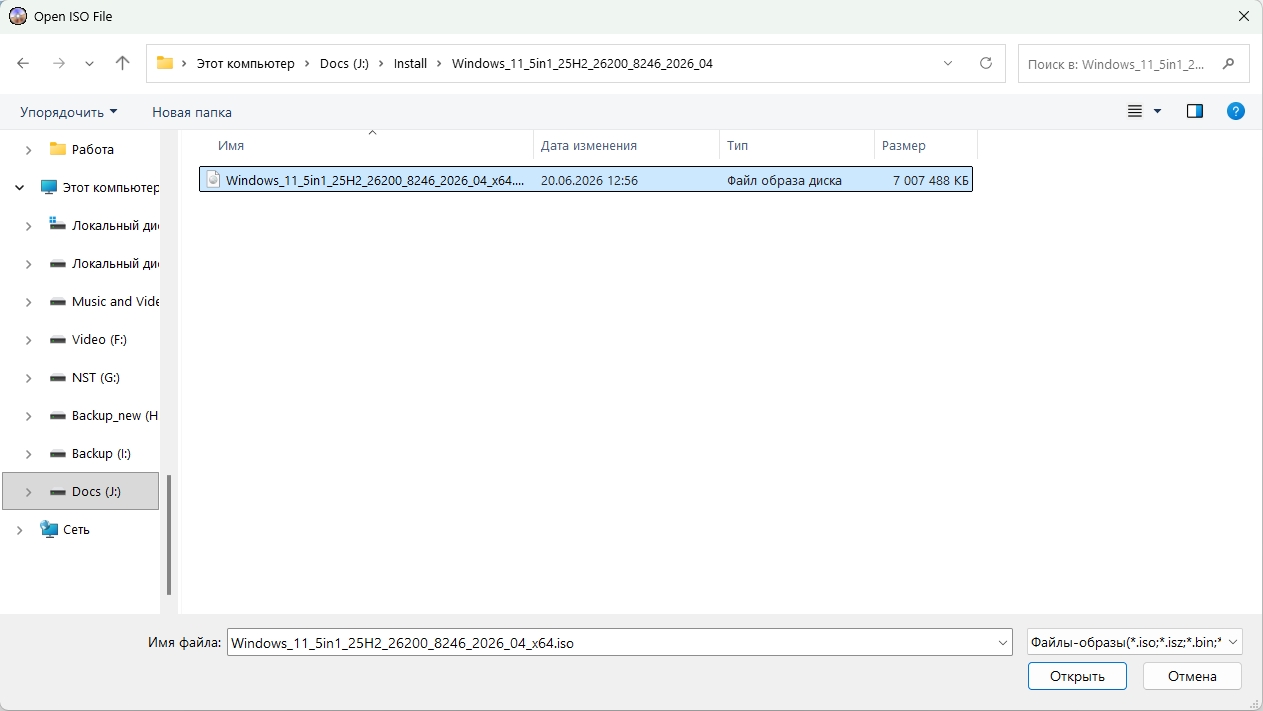Click the 'Этот компьютер' monitor icon
Image resolution: width=1263 pixels, height=711 pixels.
click(48, 187)
